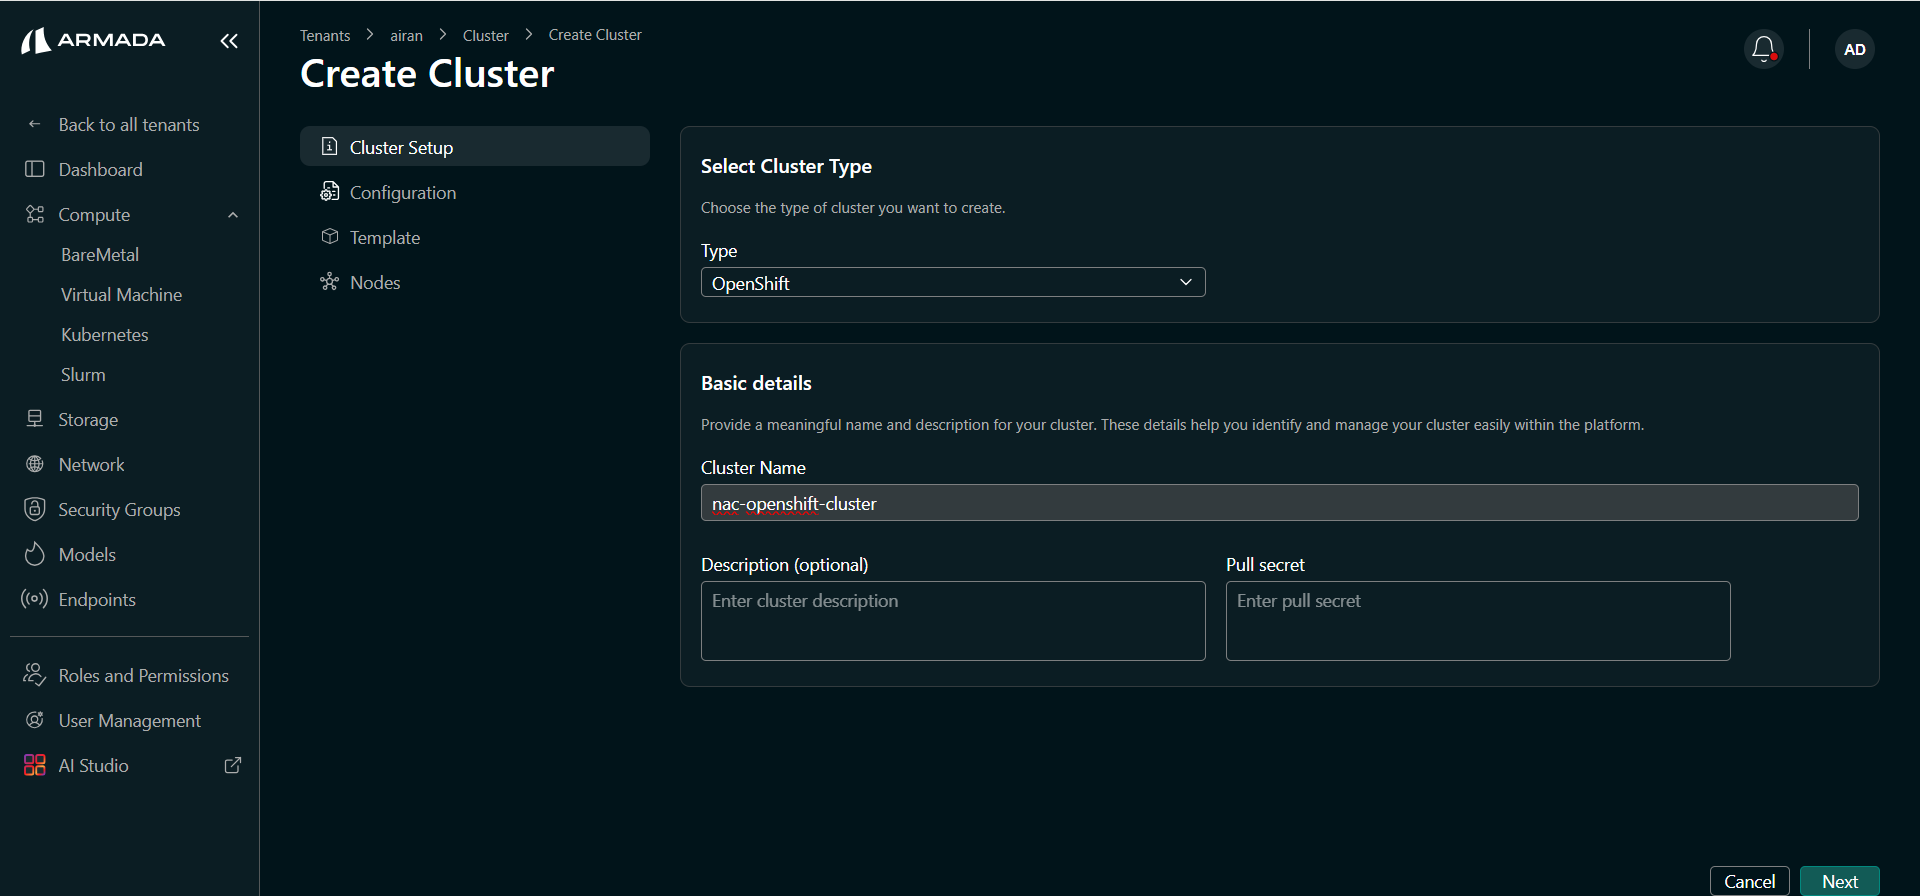Viewport: 1920px width, 896px height.
Task: Go back to all tenants
Action: click(x=130, y=124)
